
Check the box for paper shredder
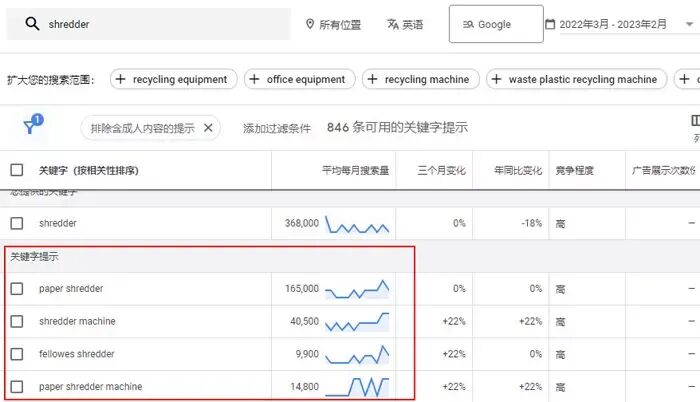16,289
